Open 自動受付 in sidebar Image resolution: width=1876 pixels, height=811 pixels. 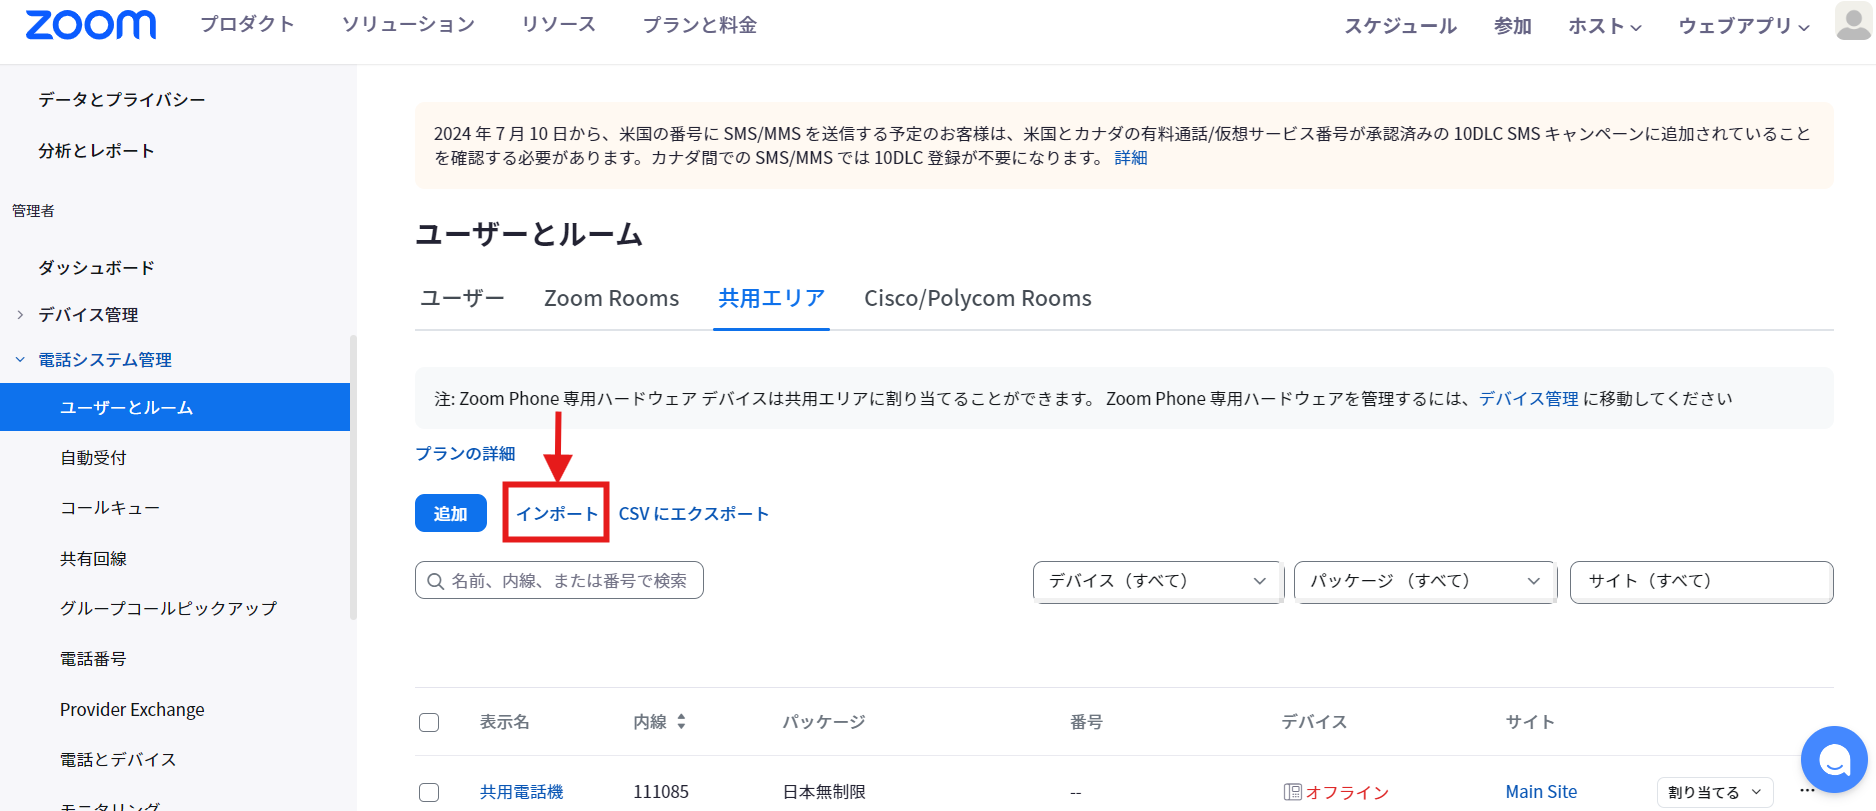(x=93, y=457)
